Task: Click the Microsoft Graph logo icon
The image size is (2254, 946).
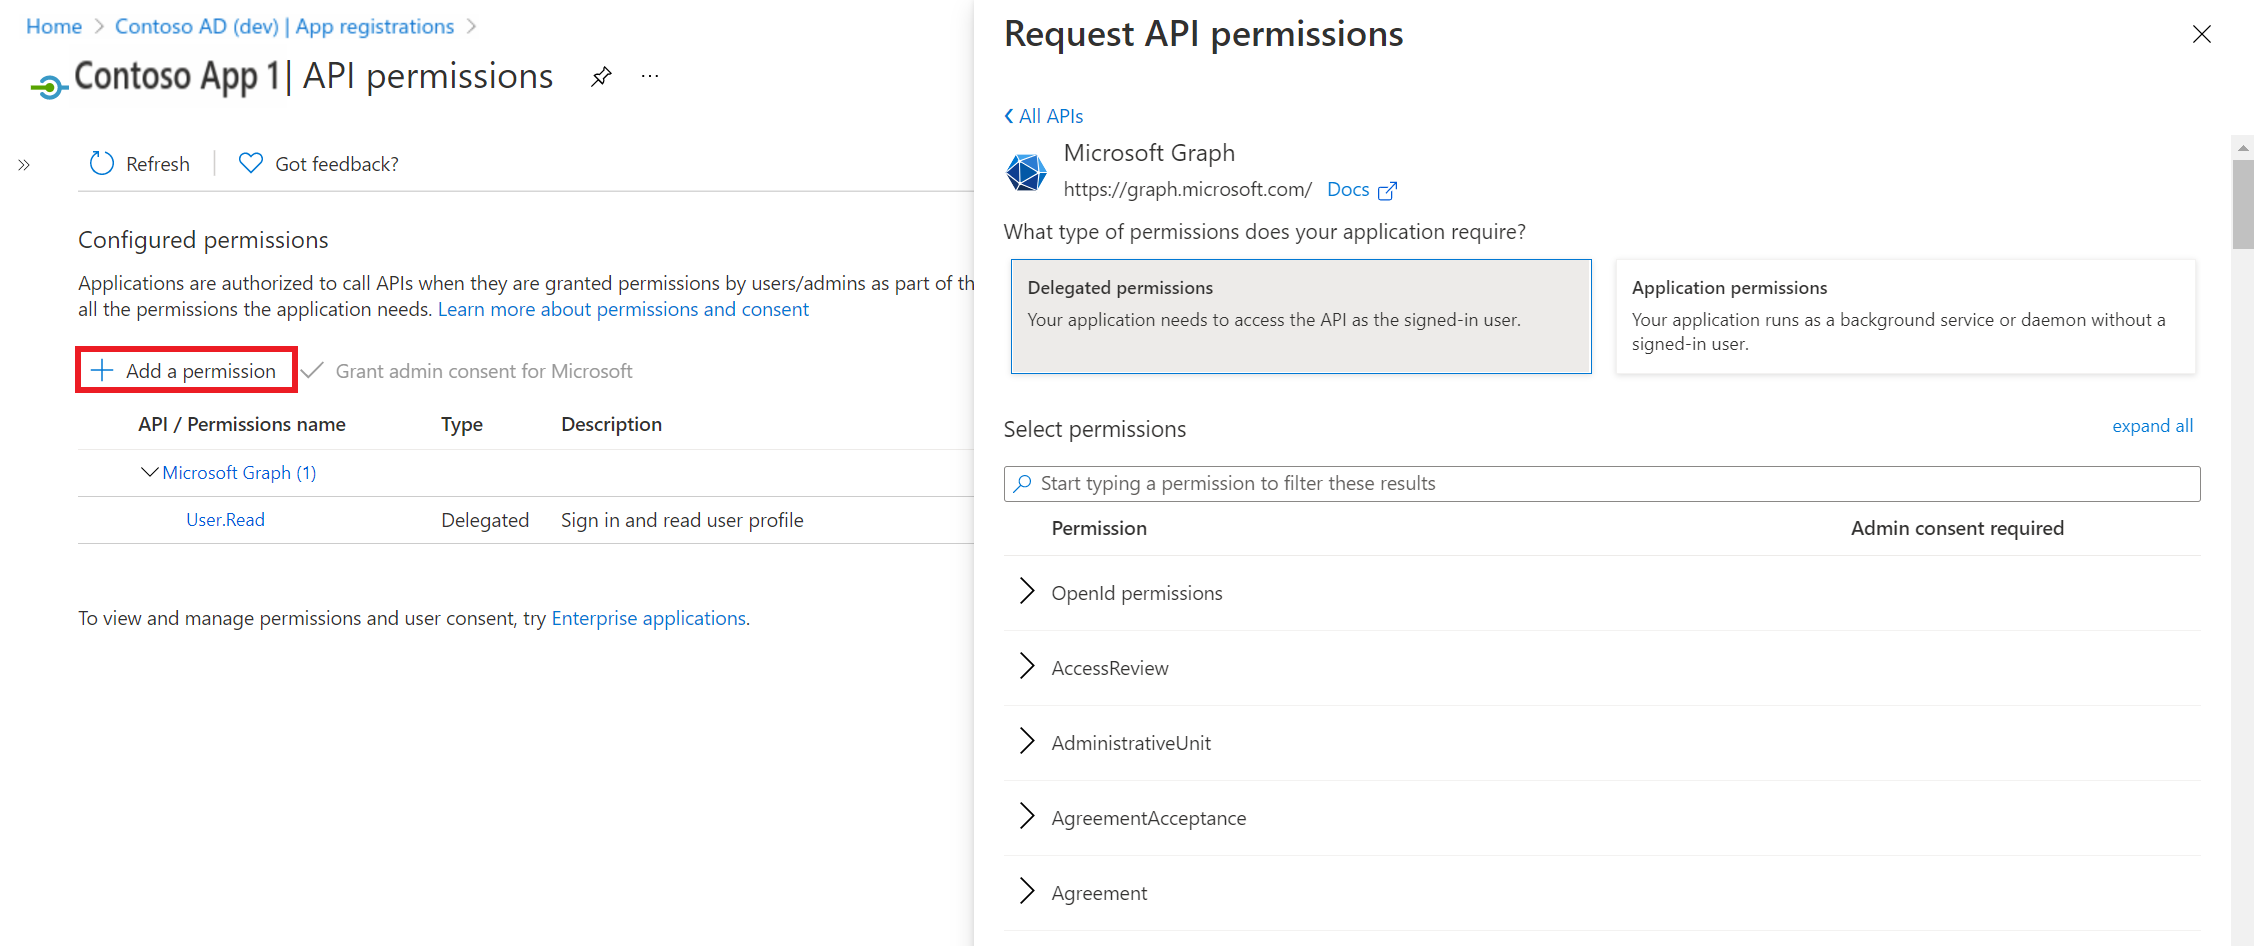Action: pyautogui.click(x=1026, y=172)
